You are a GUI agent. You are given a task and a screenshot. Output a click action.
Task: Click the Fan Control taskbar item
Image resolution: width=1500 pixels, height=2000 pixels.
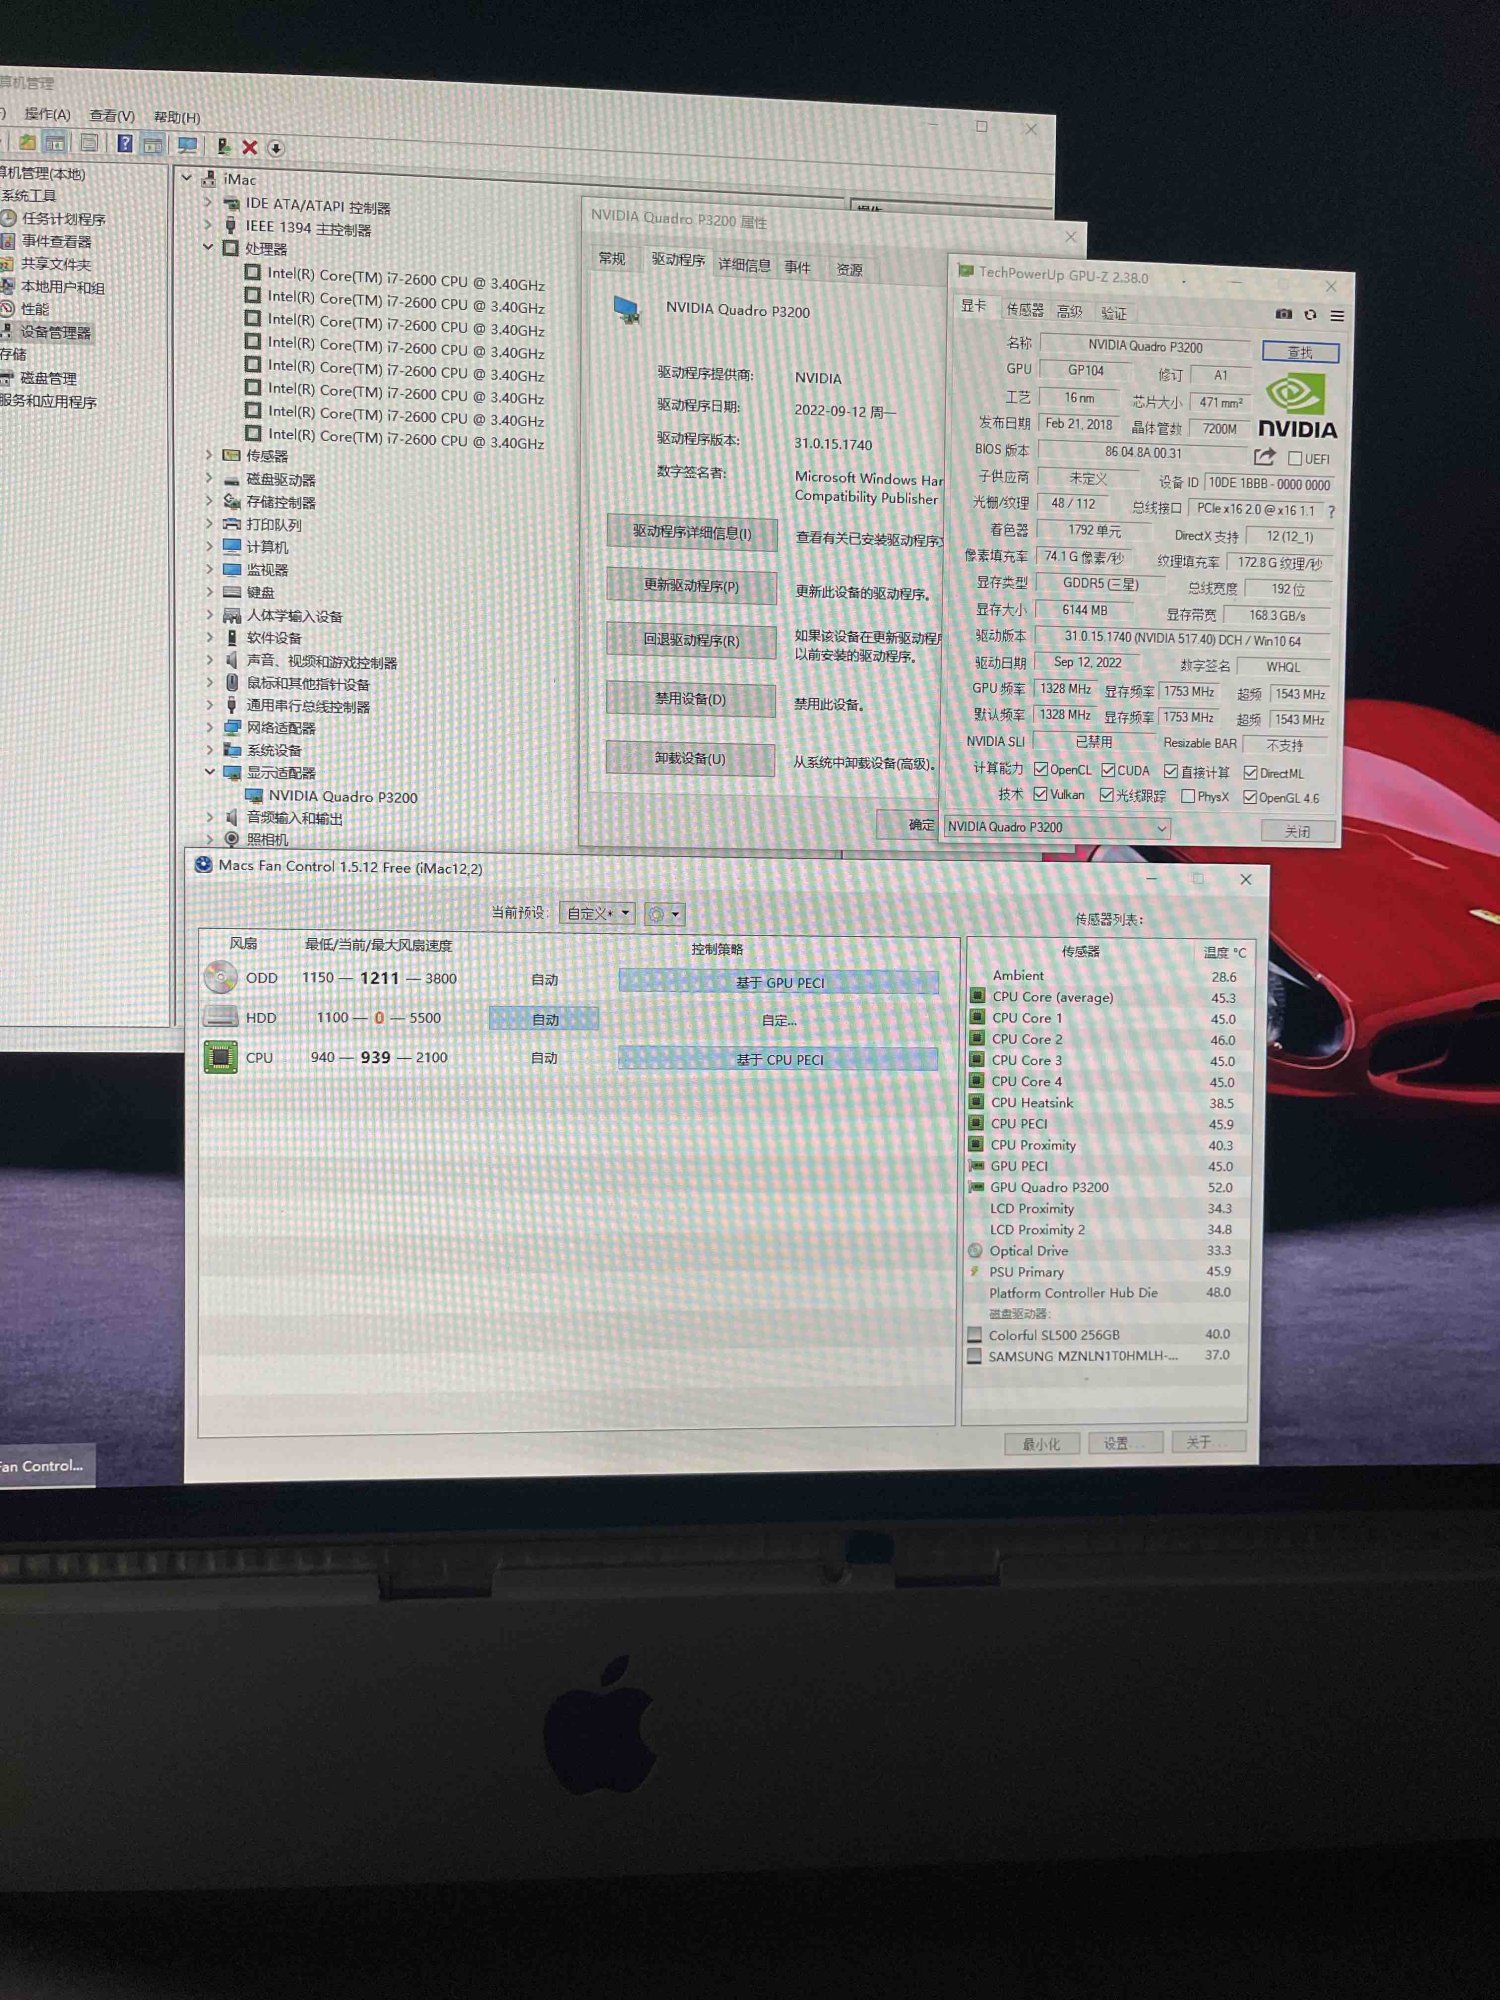(46, 1466)
